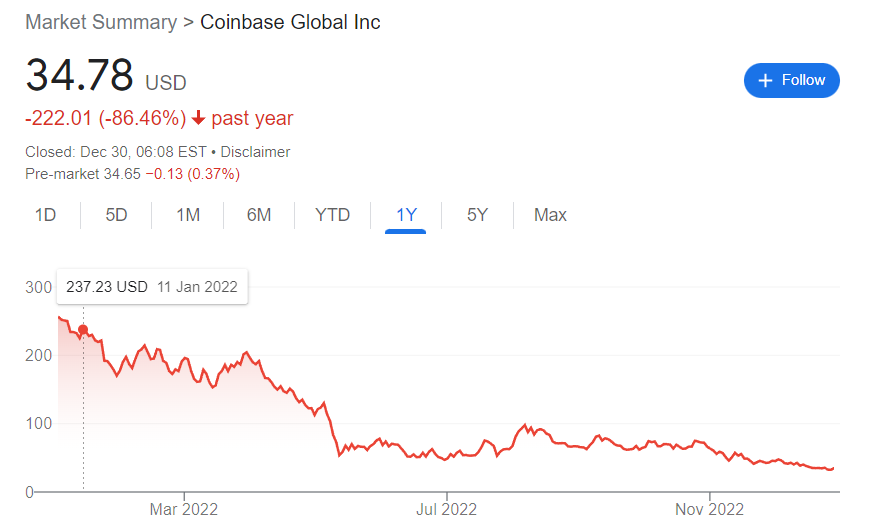Select the YTD tab
This screenshot has height=528, width=882.
332,215
